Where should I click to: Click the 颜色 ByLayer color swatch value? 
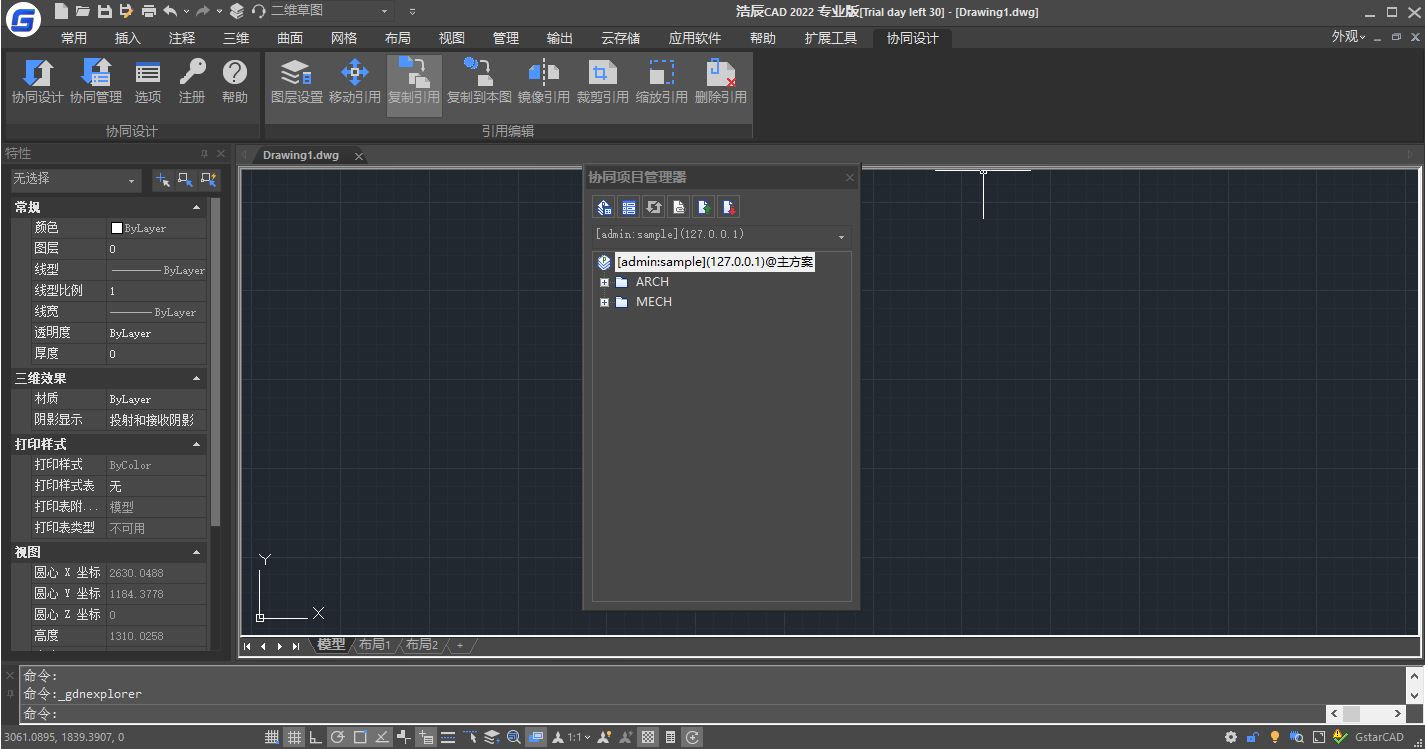tap(157, 228)
